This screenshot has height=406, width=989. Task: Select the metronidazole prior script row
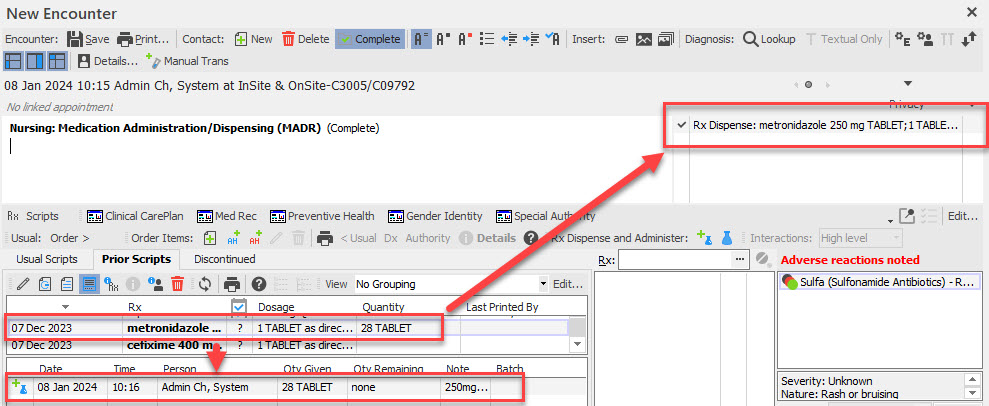[x=287, y=328]
